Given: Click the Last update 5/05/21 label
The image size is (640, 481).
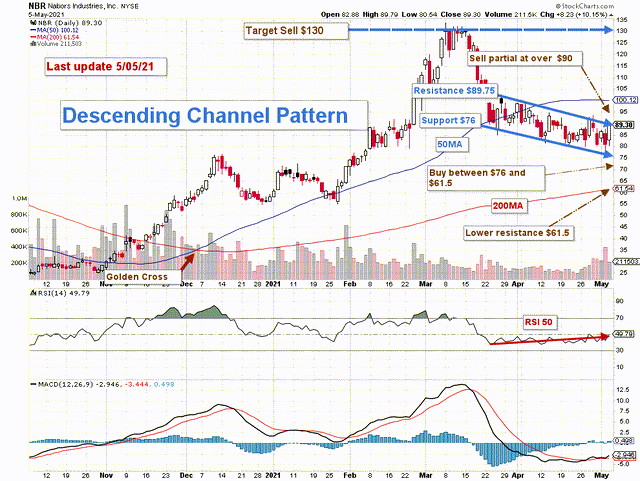Looking at the screenshot, I should [x=106, y=67].
